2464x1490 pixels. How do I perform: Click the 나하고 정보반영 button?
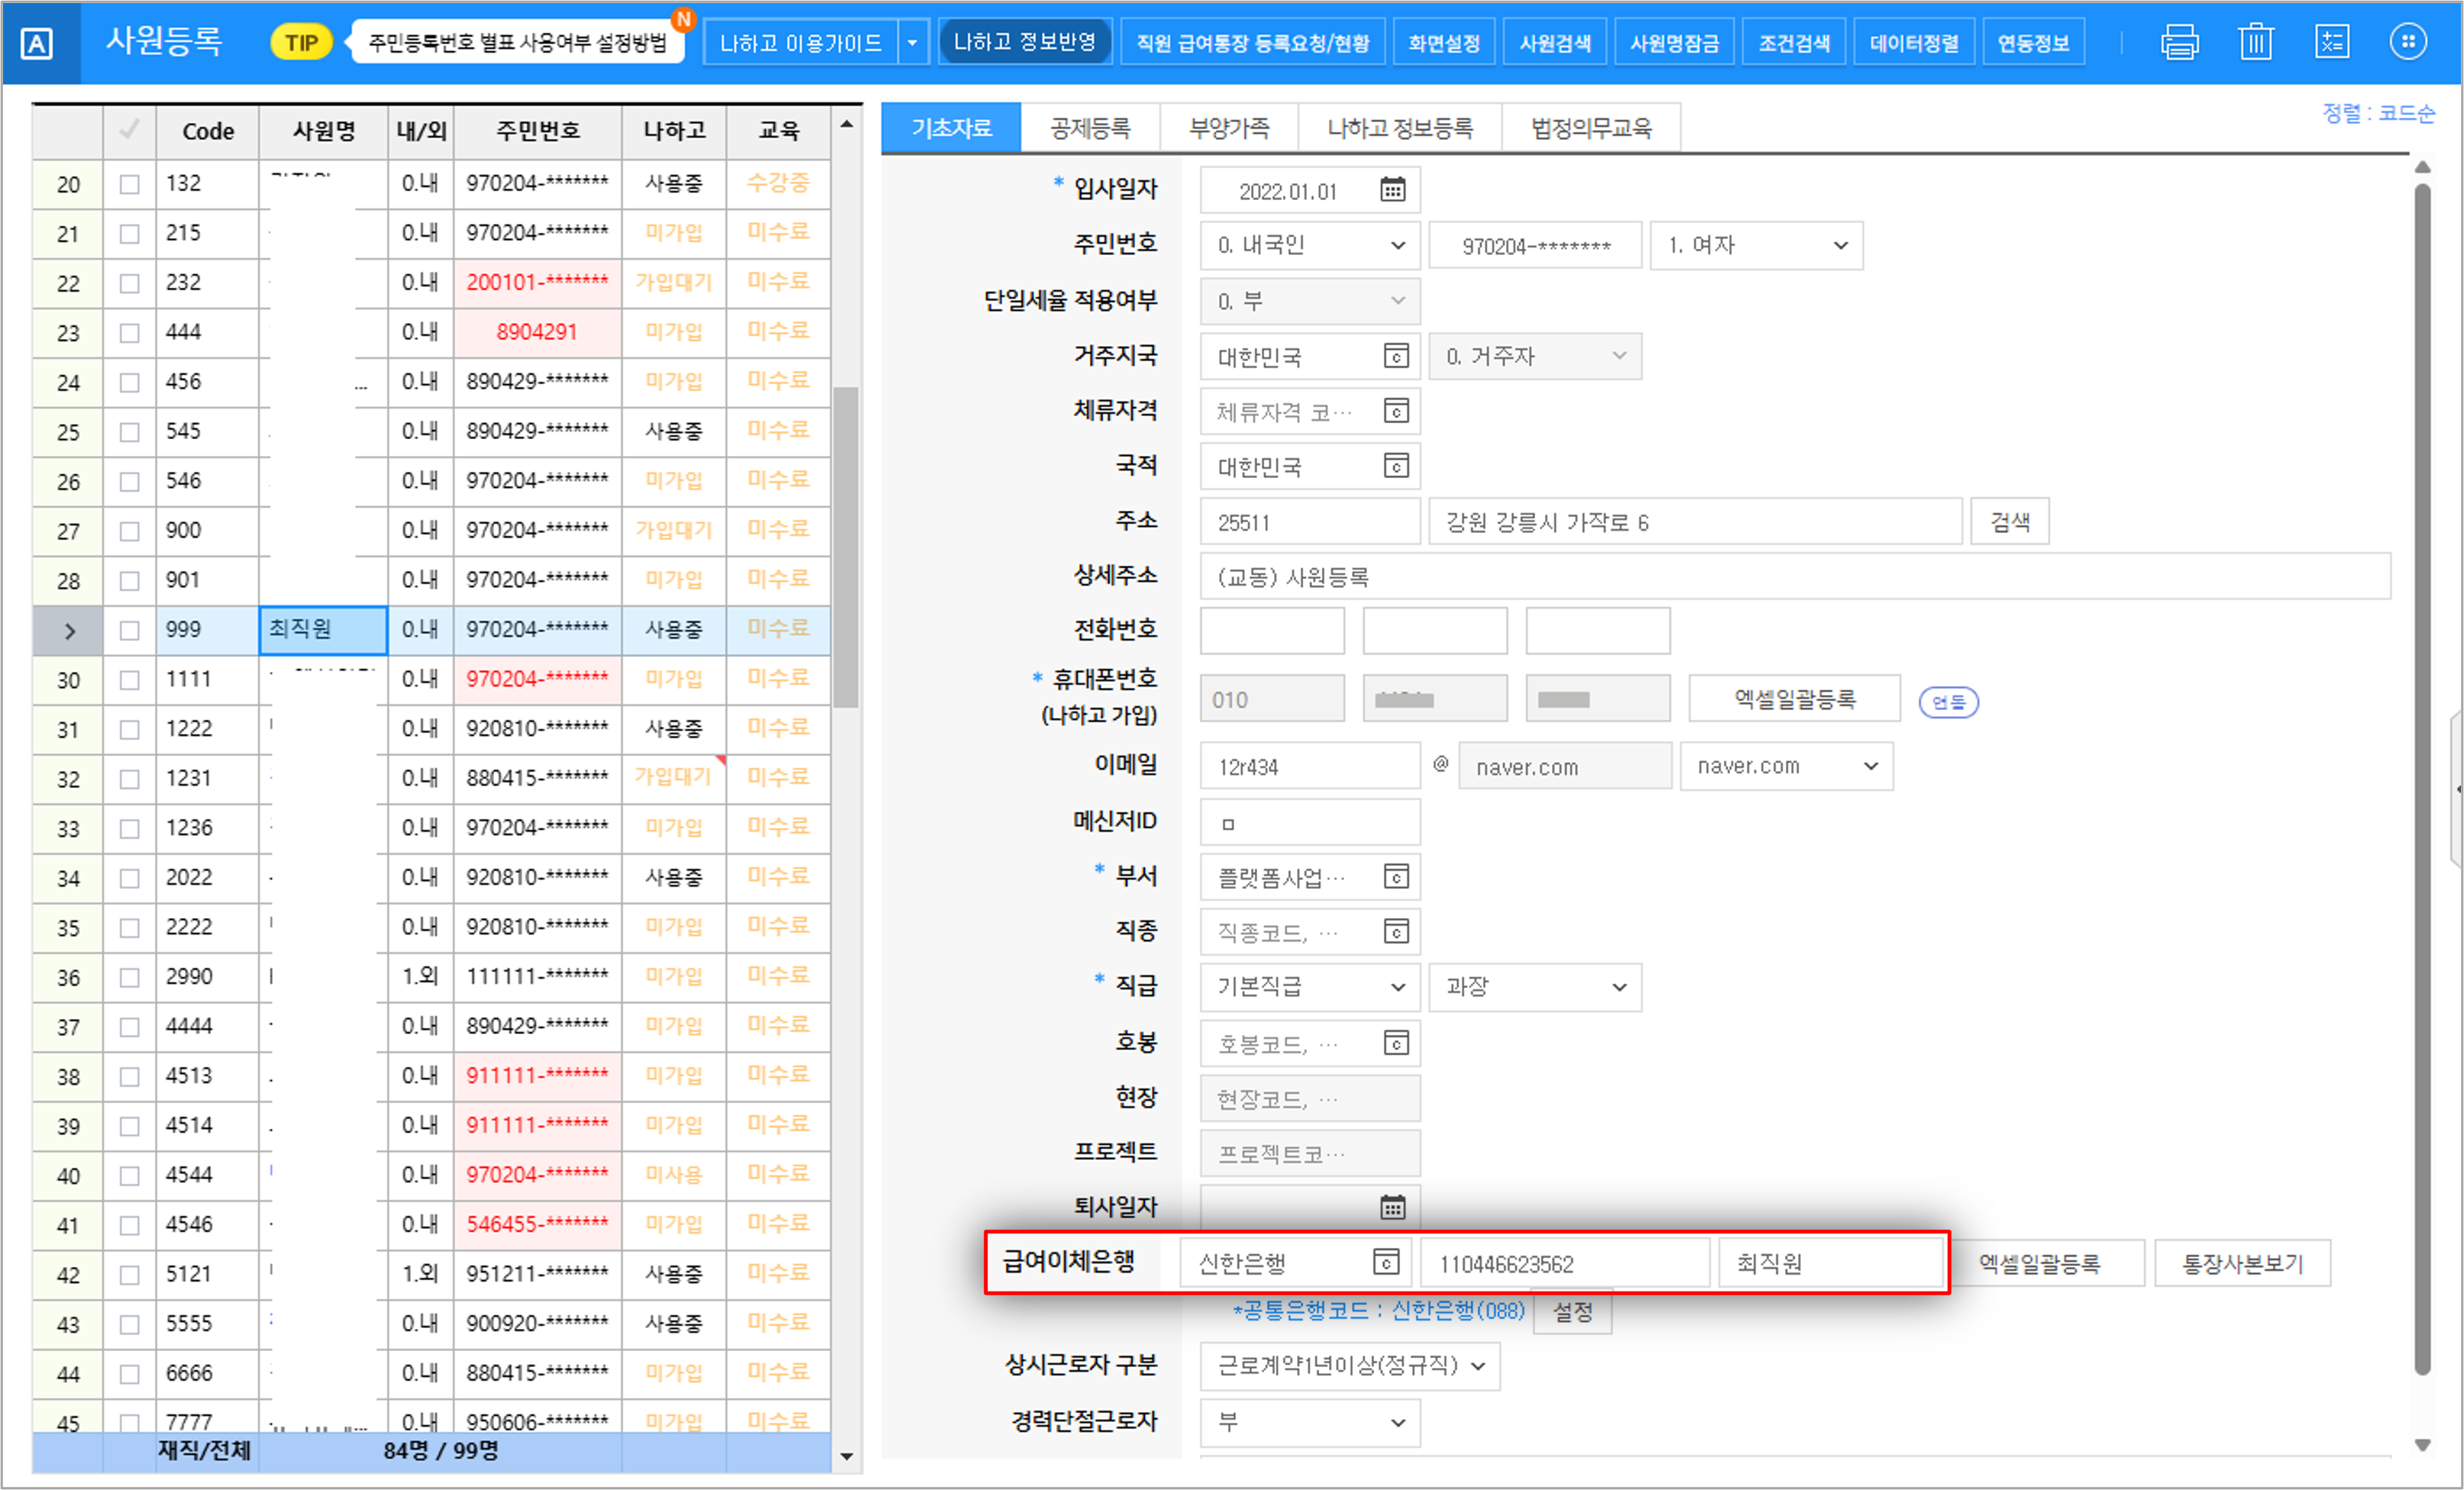pyautogui.click(x=1025, y=42)
